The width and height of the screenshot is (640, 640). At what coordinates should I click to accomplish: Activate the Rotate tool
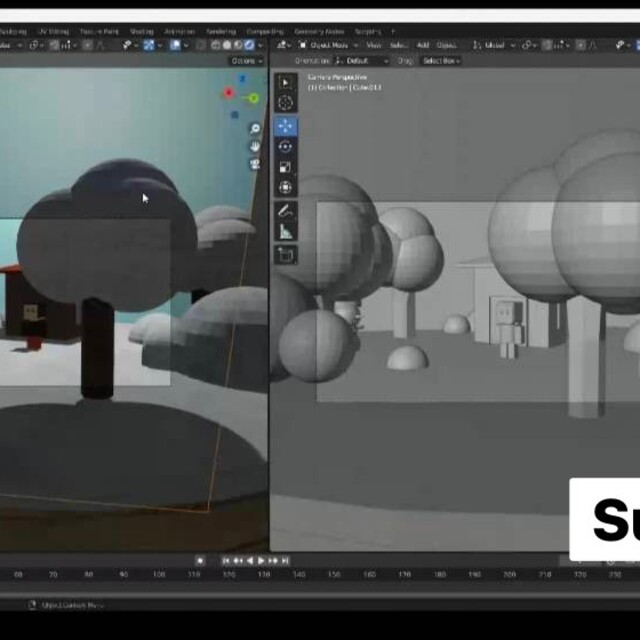285,147
